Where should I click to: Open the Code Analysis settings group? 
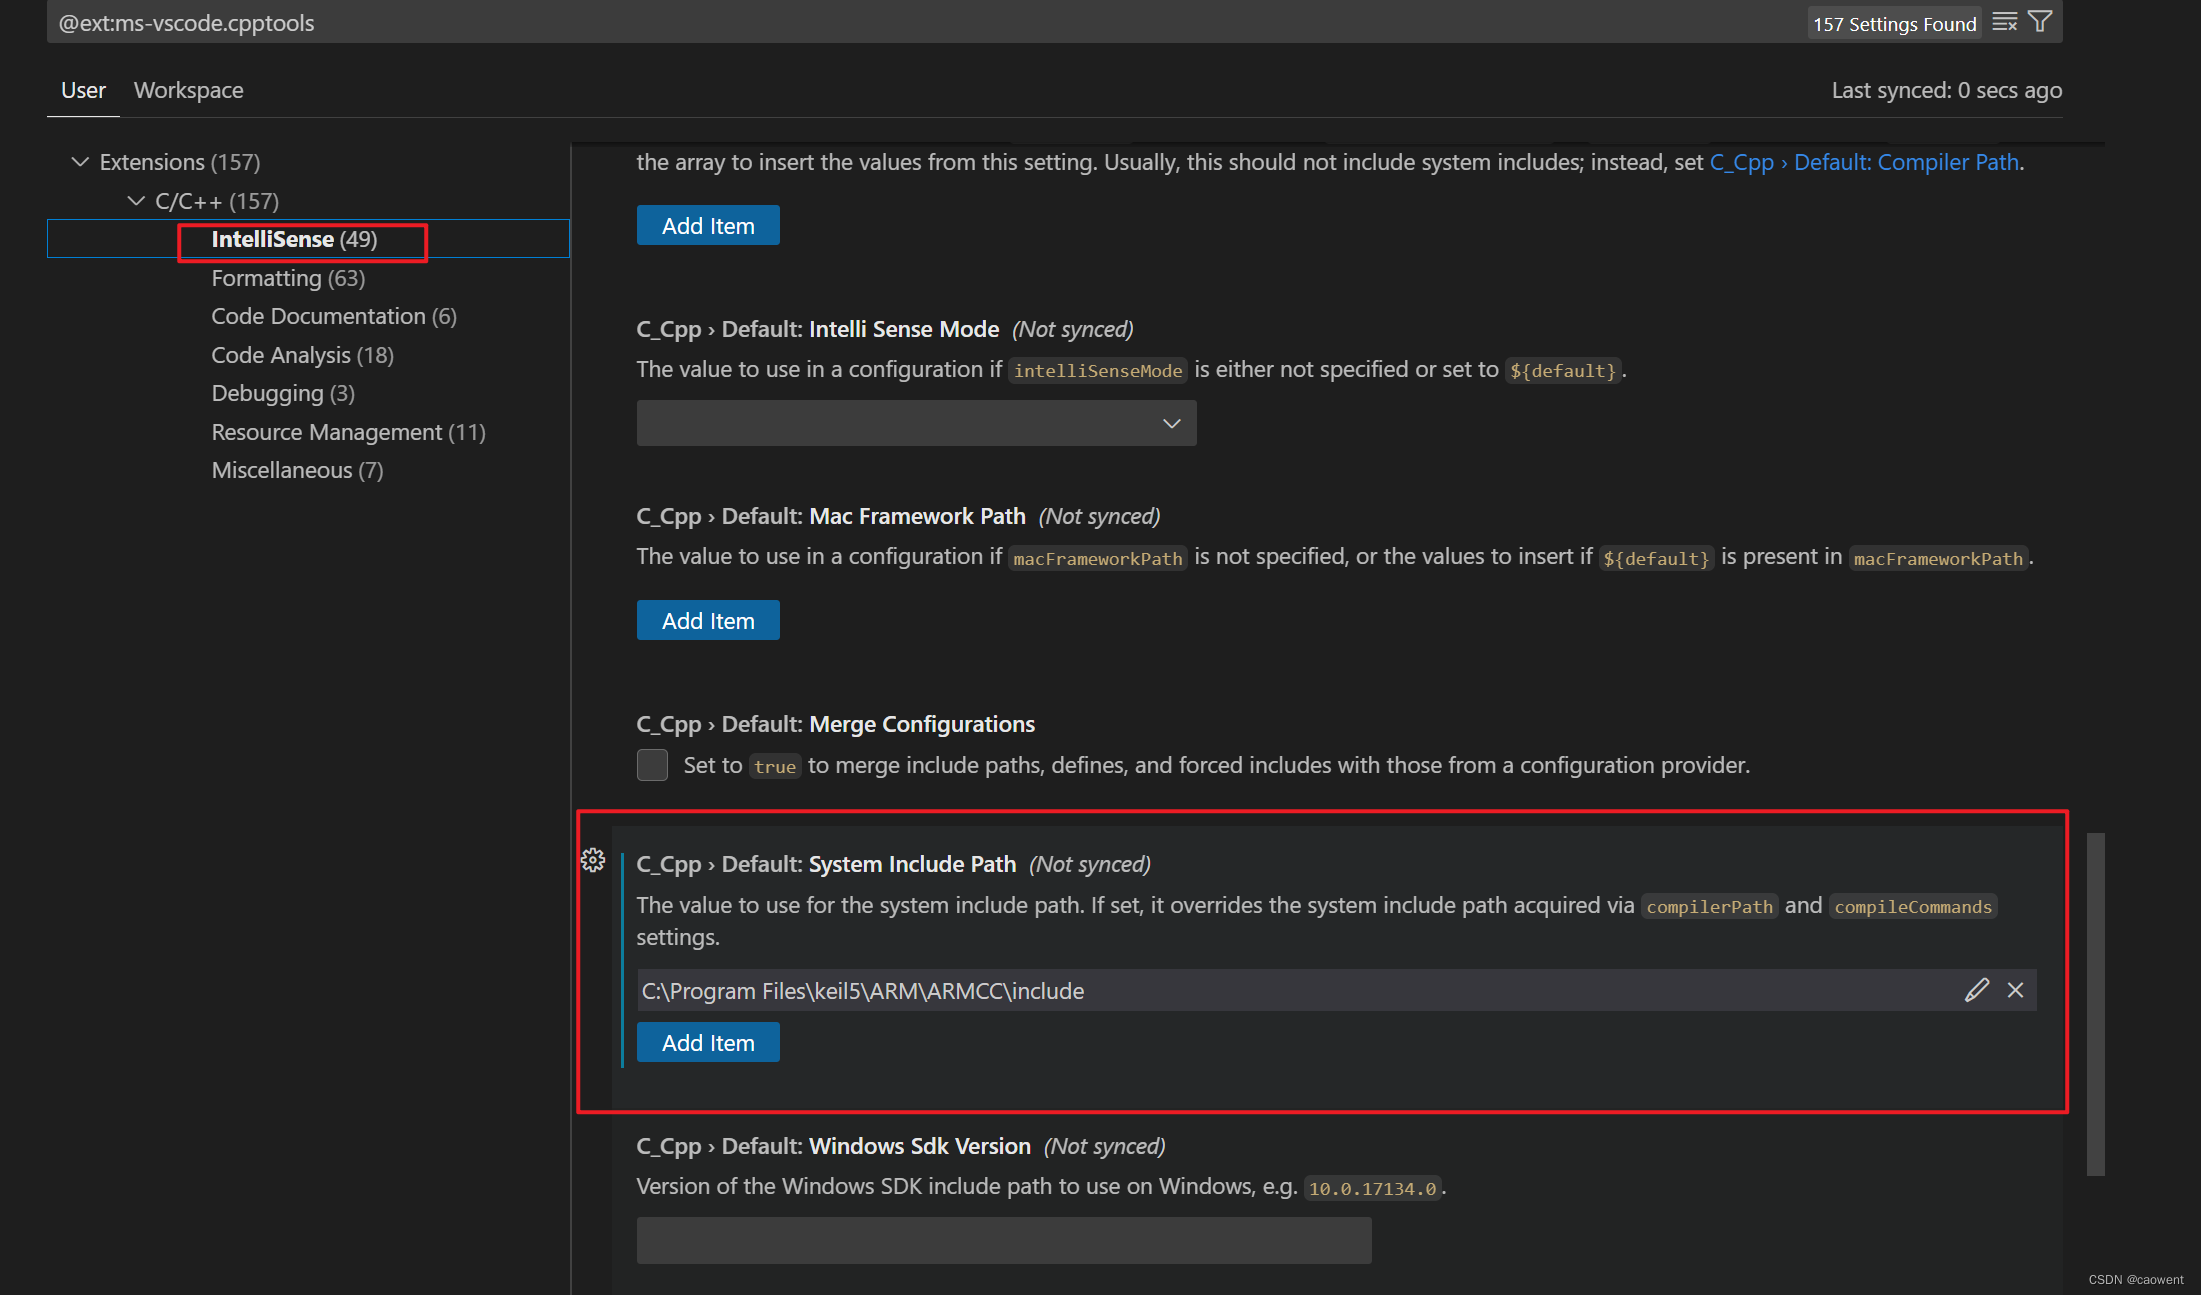click(301, 354)
